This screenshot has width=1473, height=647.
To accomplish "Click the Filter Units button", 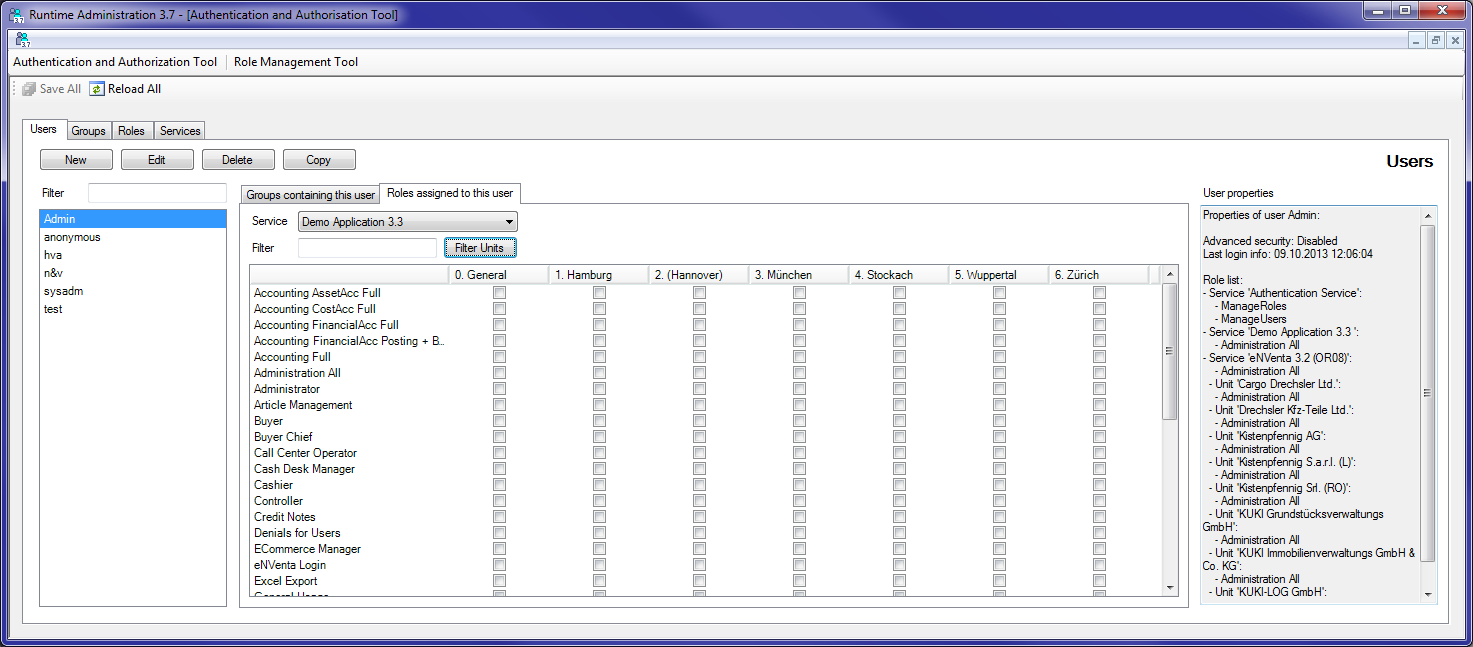I will pyautogui.click(x=480, y=247).
